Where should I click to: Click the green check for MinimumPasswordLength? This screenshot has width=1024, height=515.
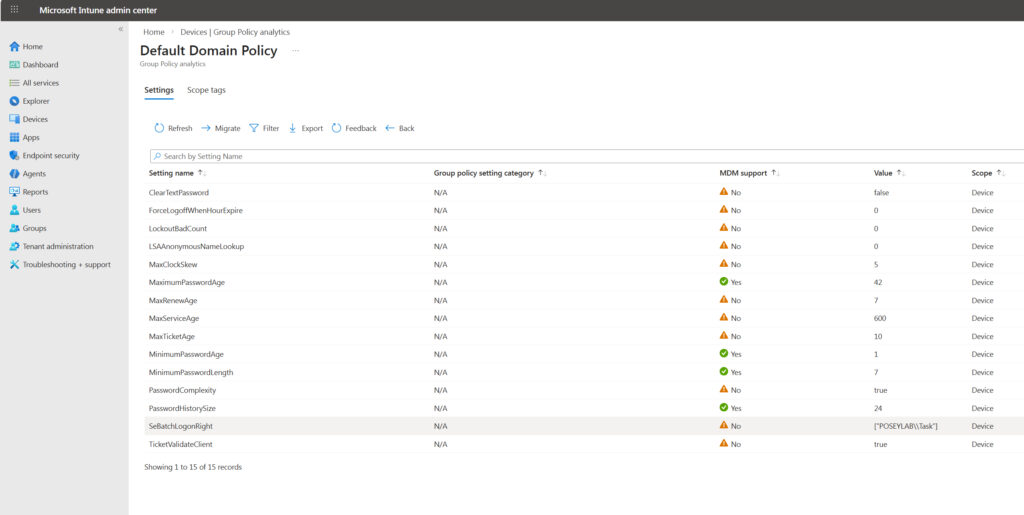pos(724,371)
